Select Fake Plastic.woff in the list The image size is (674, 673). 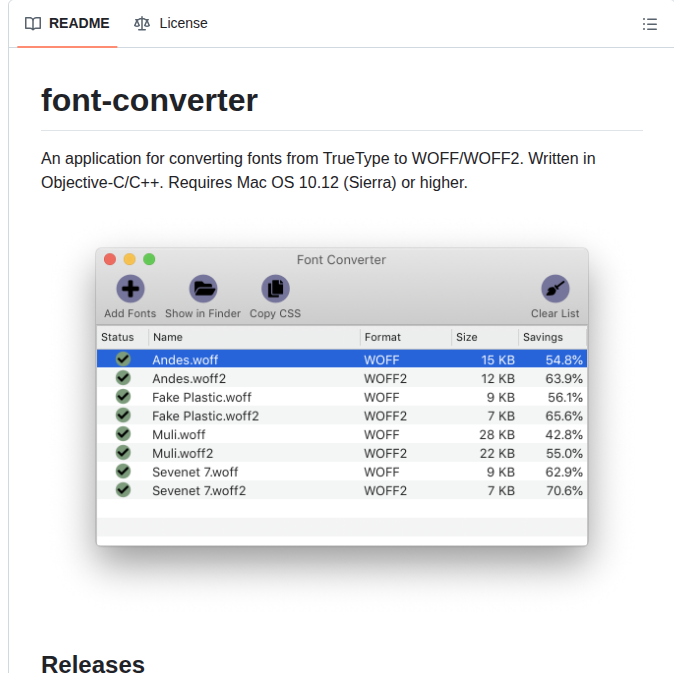click(202, 398)
